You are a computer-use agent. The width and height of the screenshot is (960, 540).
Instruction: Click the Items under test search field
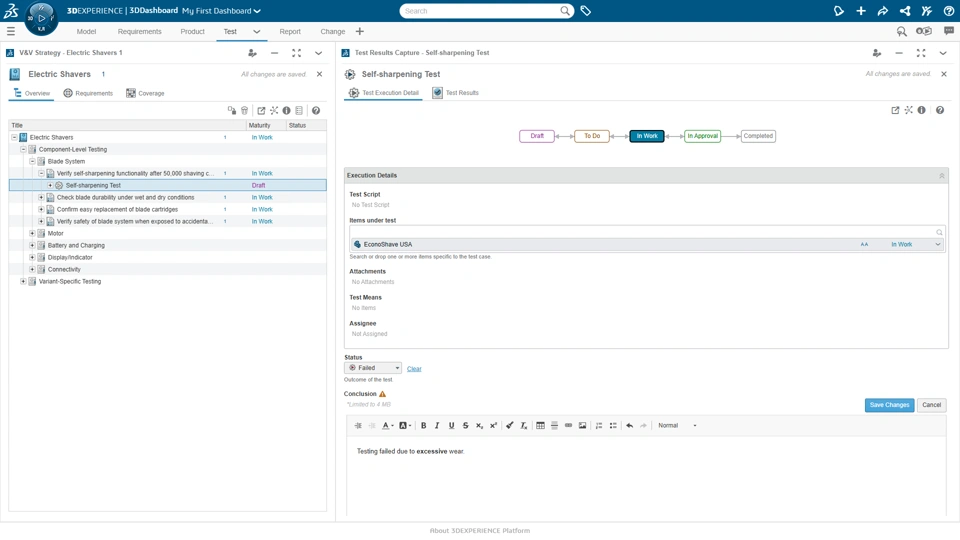click(x=647, y=232)
